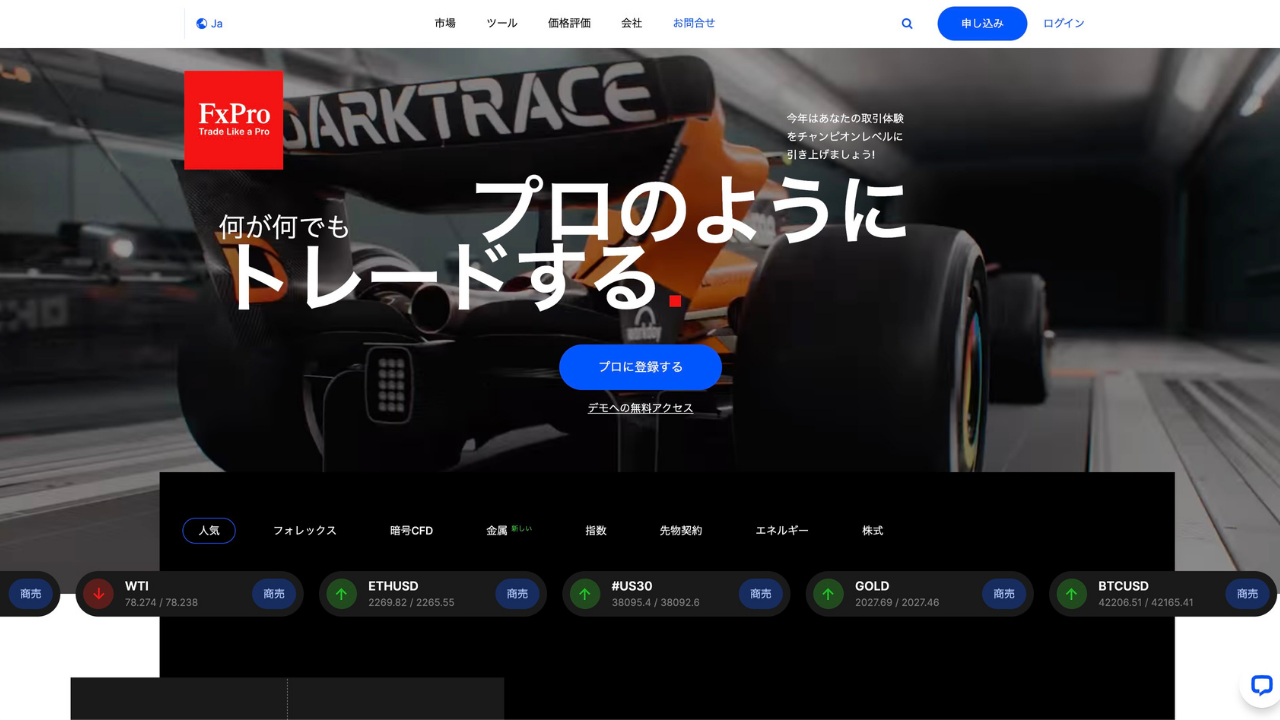Click the BTCUSD instrument name
This screenshot has width=1280, height=720.
click(x=1123, y=586)
